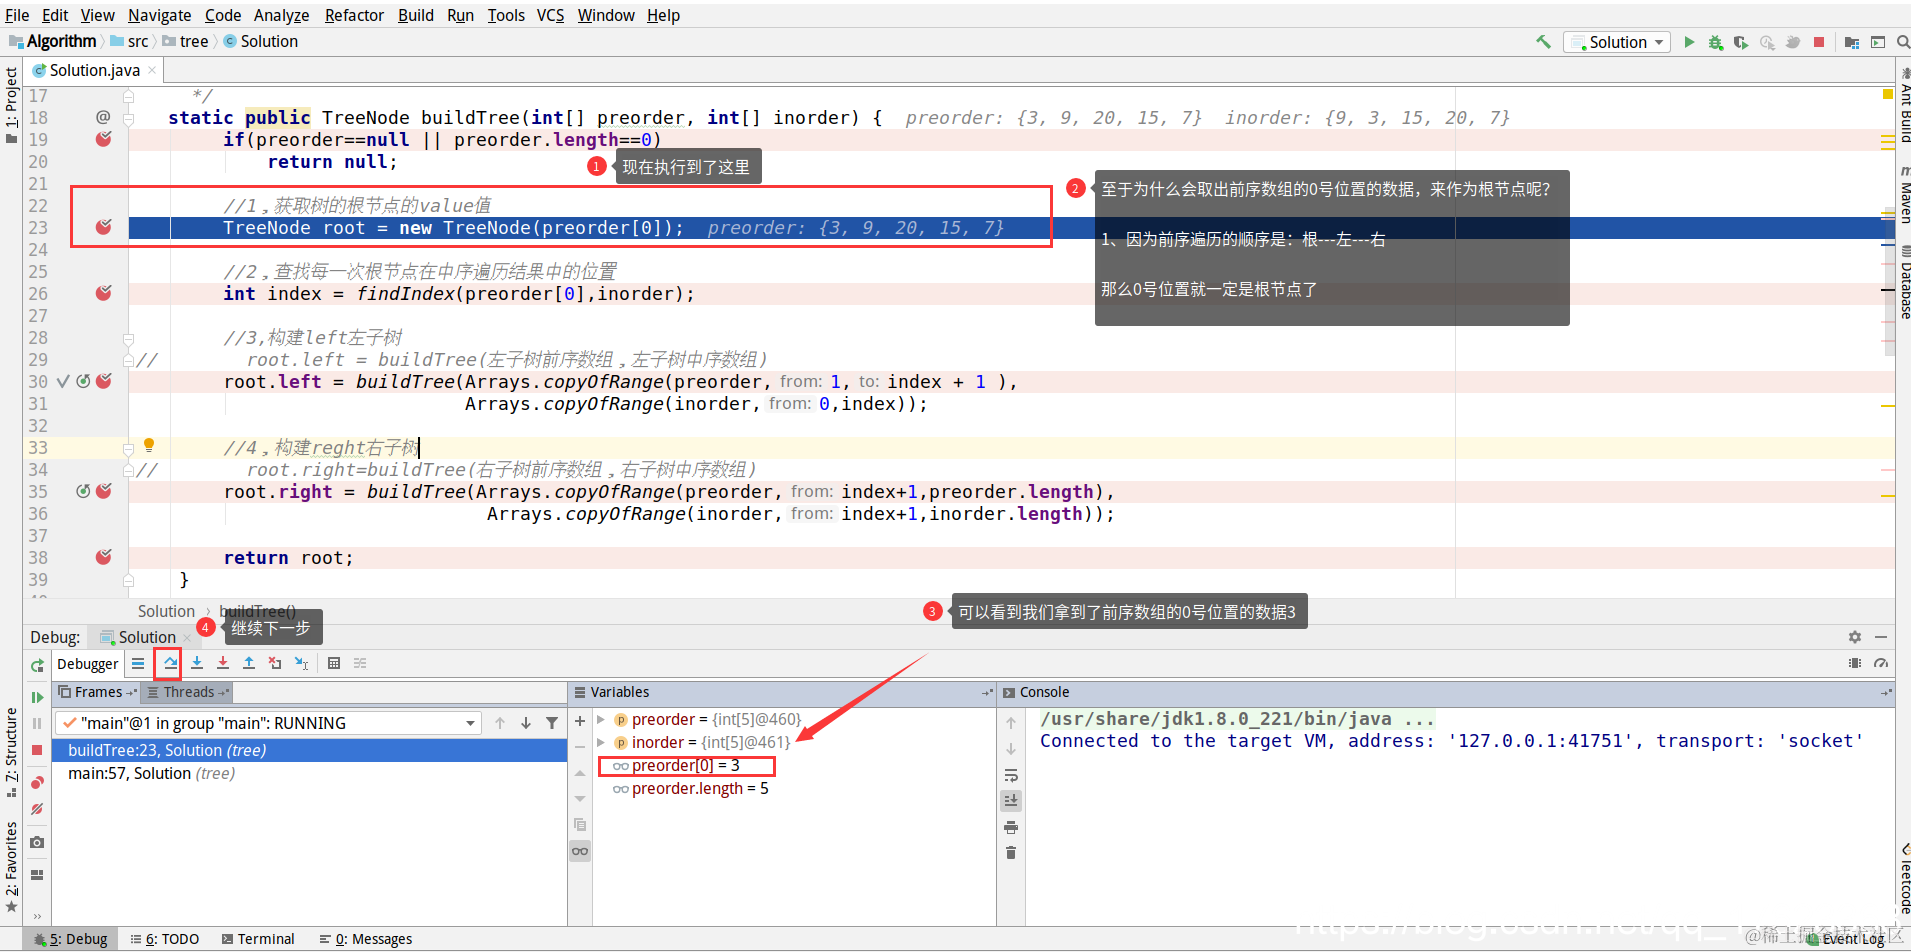The width and height of the screenshot is (1911, 952).
Task: Click the Step Out arrow icon
Action: 249,663
